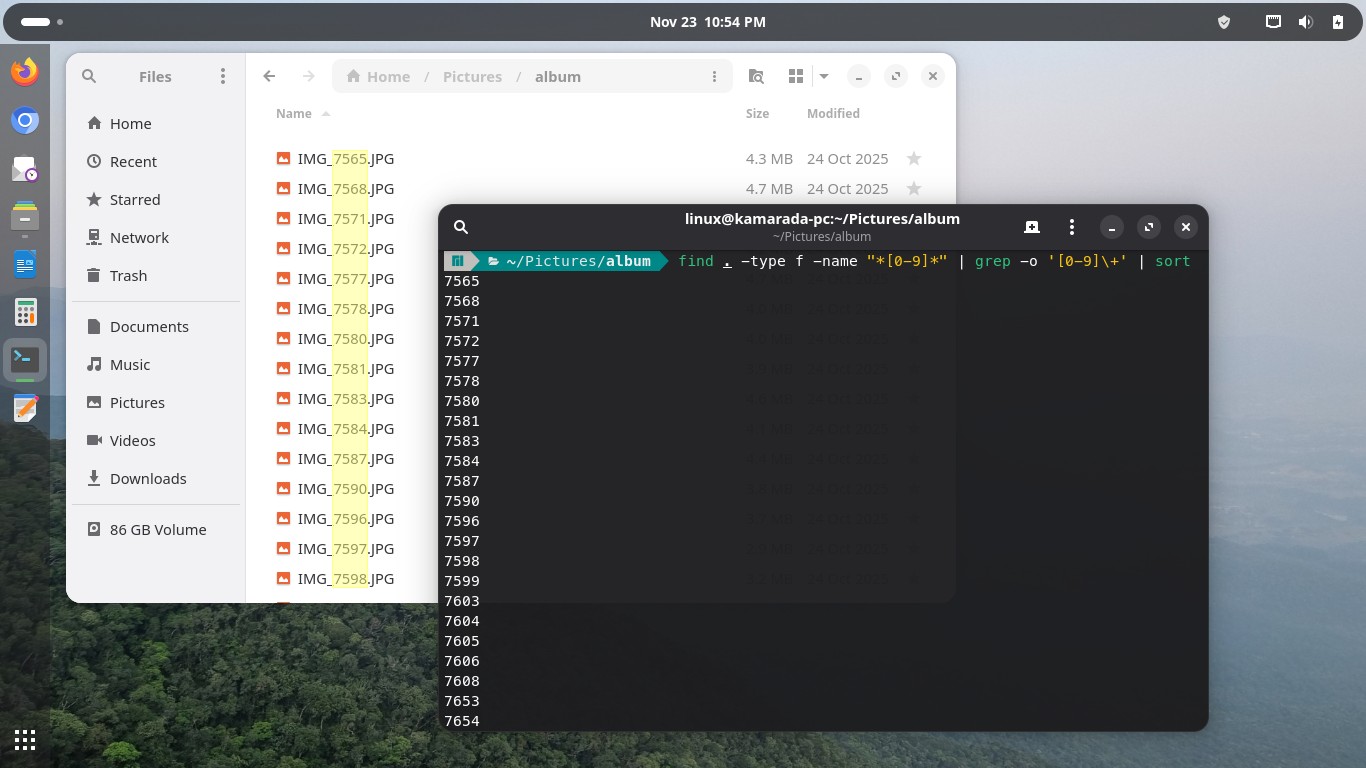The image size is (1366, 768).
Task: Open the album path options menu
Action: (714, 76)
